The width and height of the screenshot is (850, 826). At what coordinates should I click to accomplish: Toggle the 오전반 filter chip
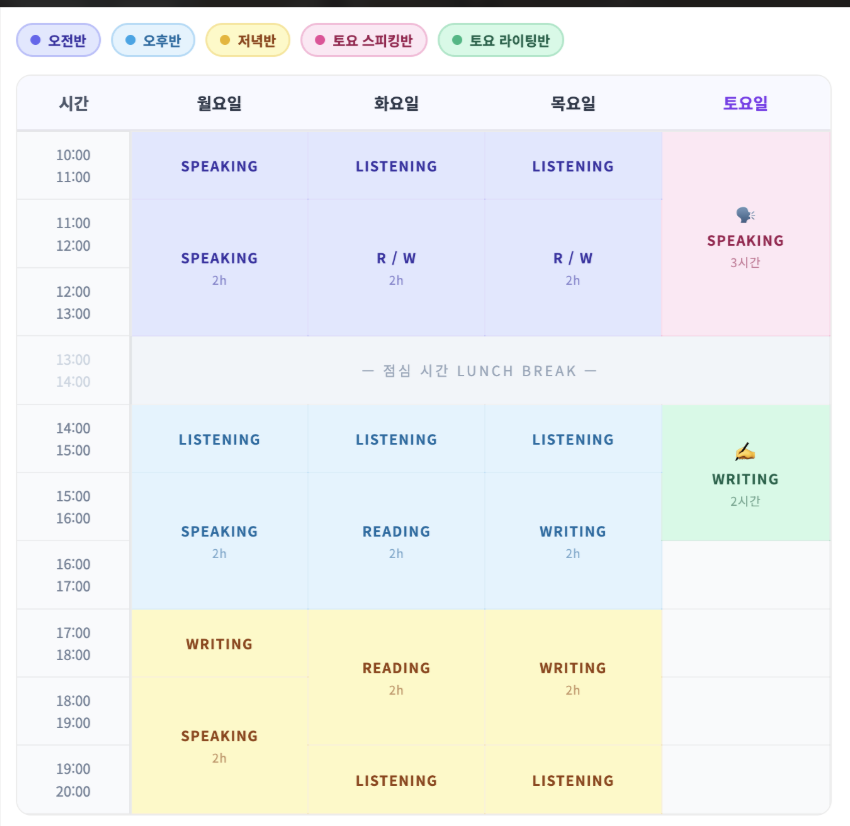pos(59,40)
